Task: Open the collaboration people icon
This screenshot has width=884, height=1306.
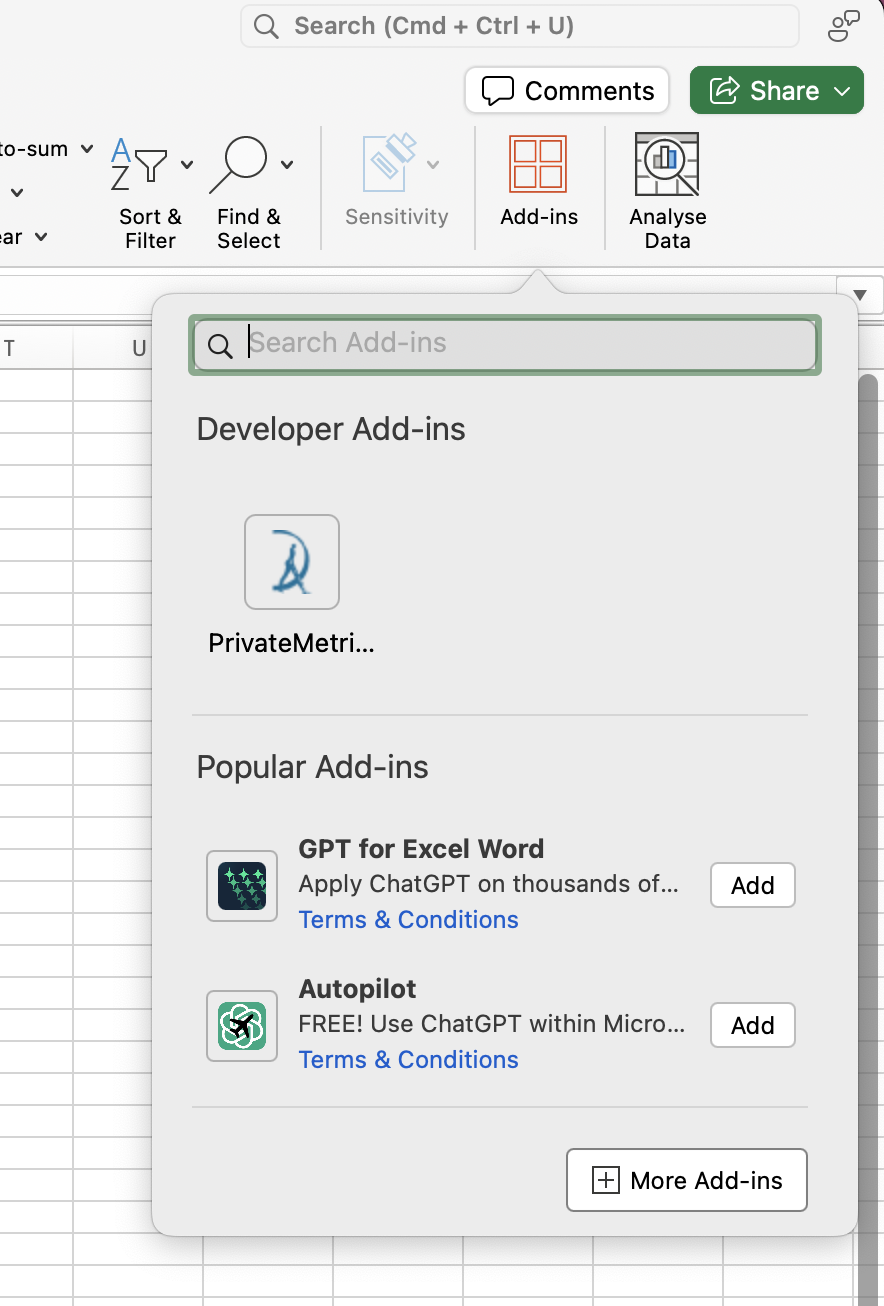Action: [x=843, y=26]
